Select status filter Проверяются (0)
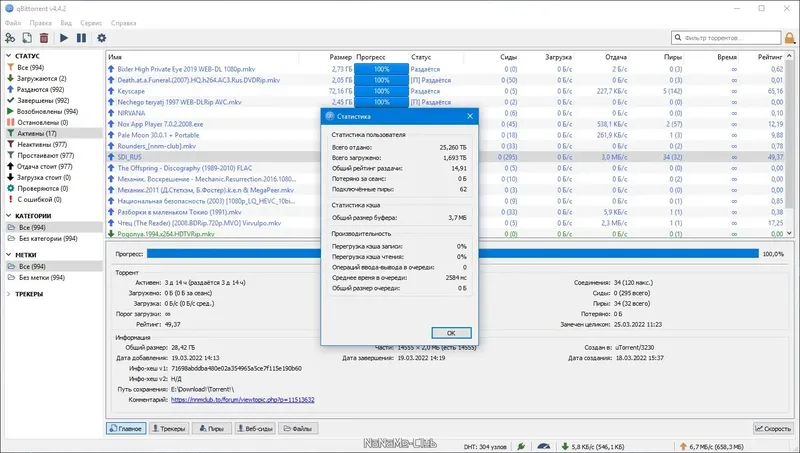Image resolution: width=800 pixels, height=453 pixels. click(42, 188)
